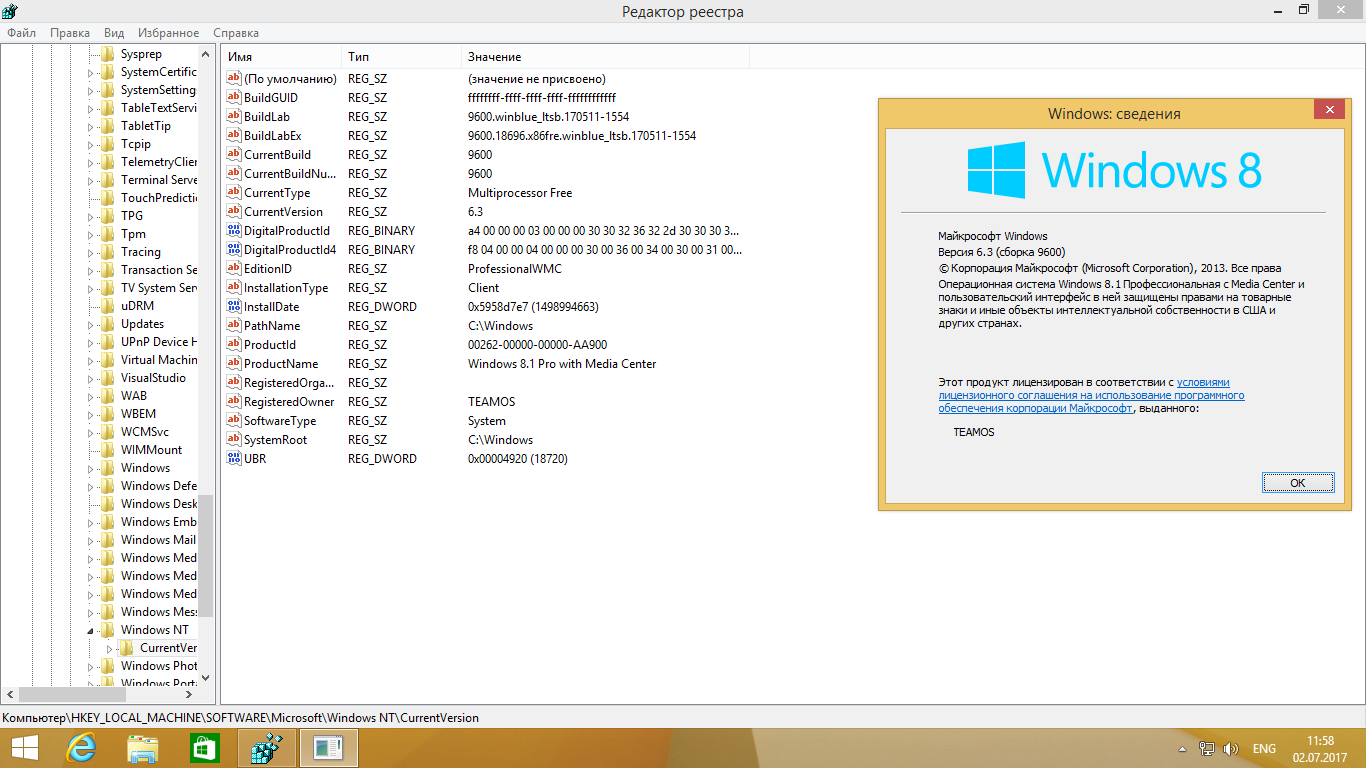Open the Файл menu
This screenshot has height=768, width=1366.
point(21,33)
